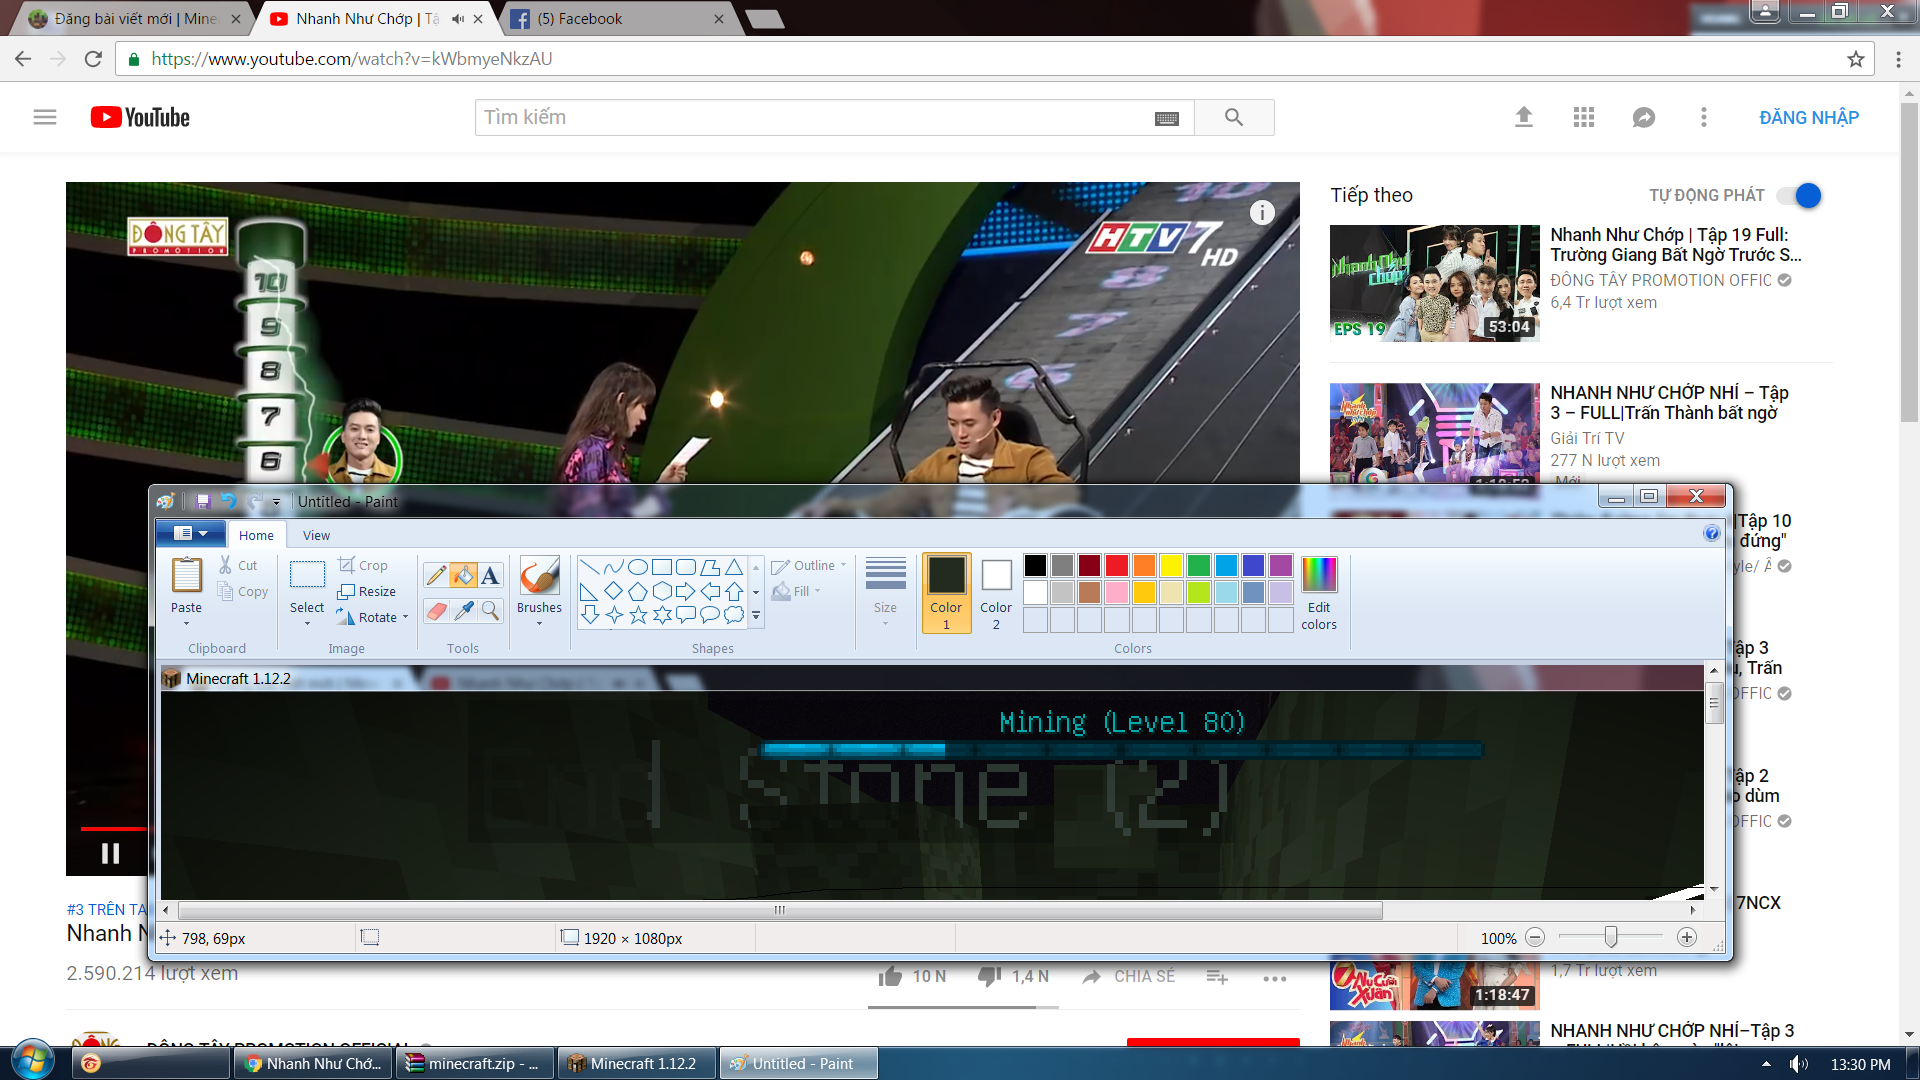The width and height of the screenshot is (1920, 1080).
Task: Switch to the View ribbon tab
Action: [x=316, y=535]
